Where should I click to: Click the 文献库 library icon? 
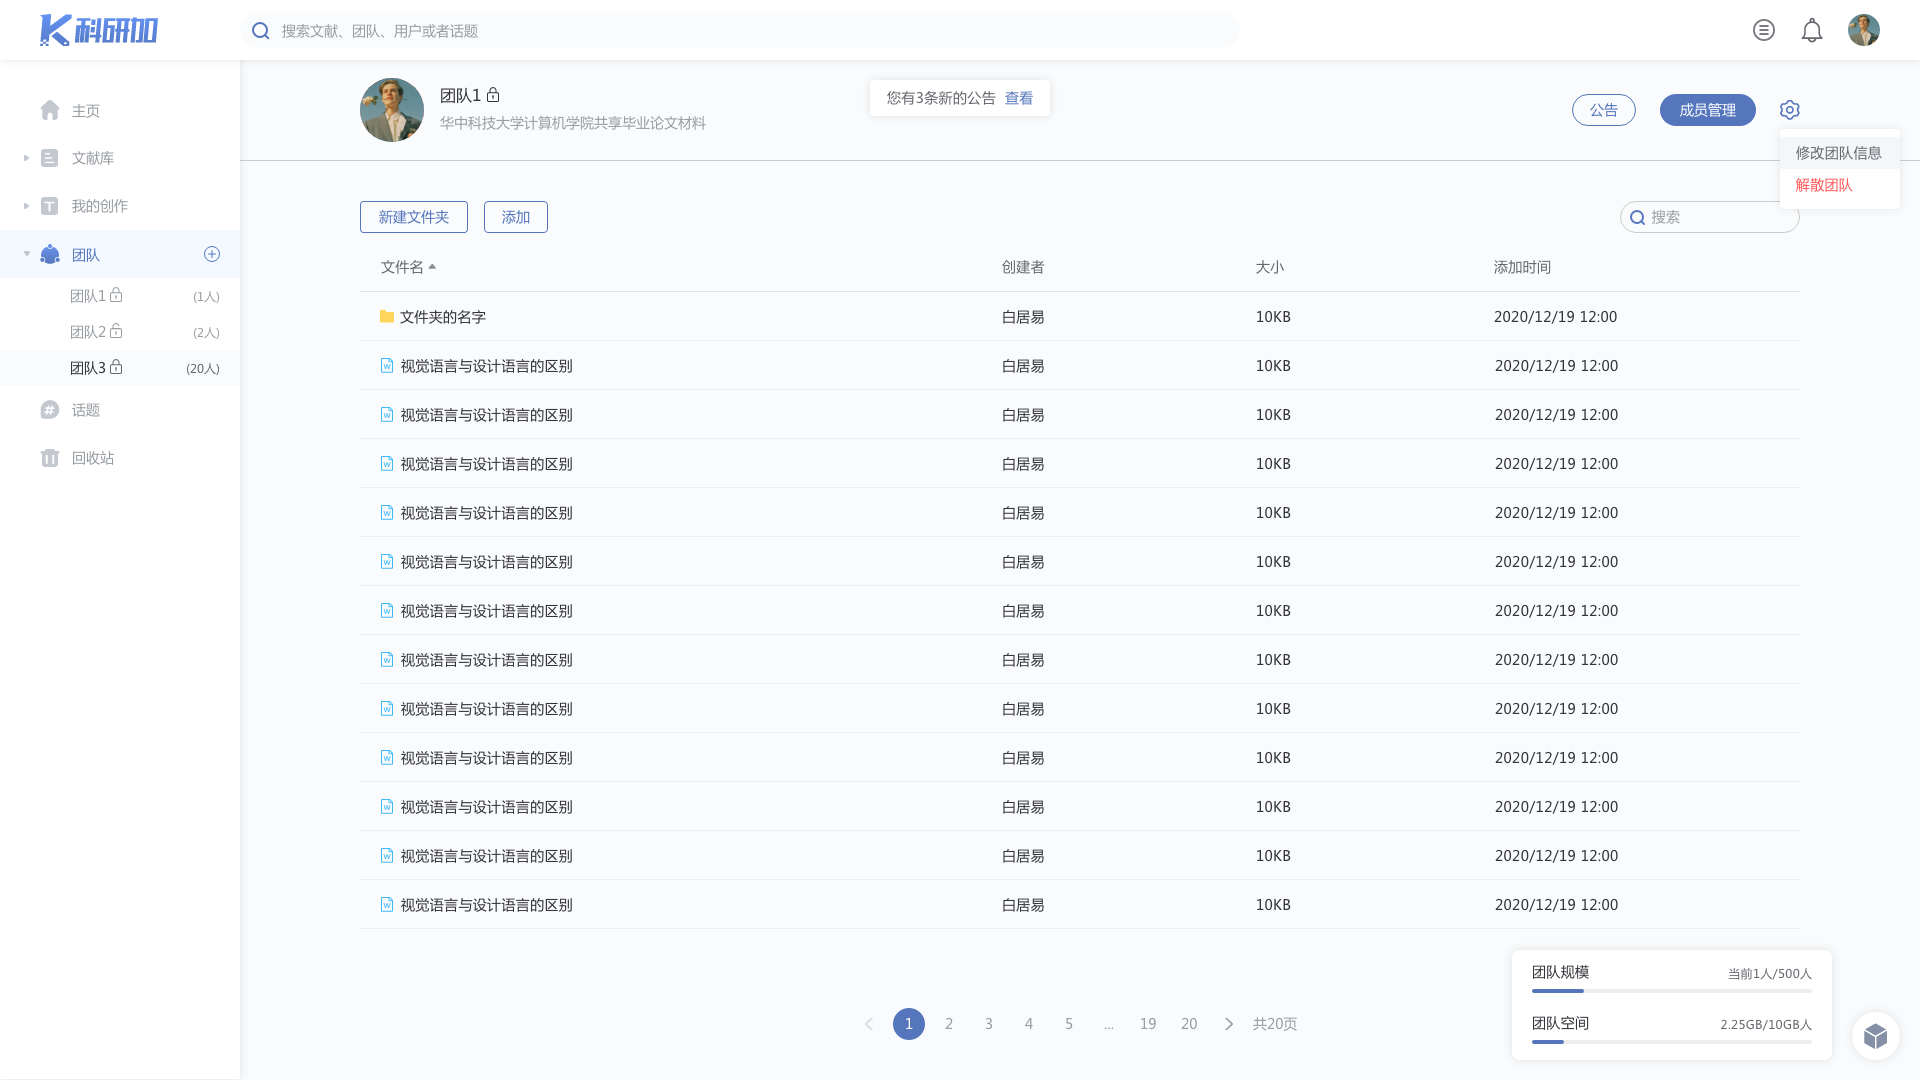tap(49, 158)
